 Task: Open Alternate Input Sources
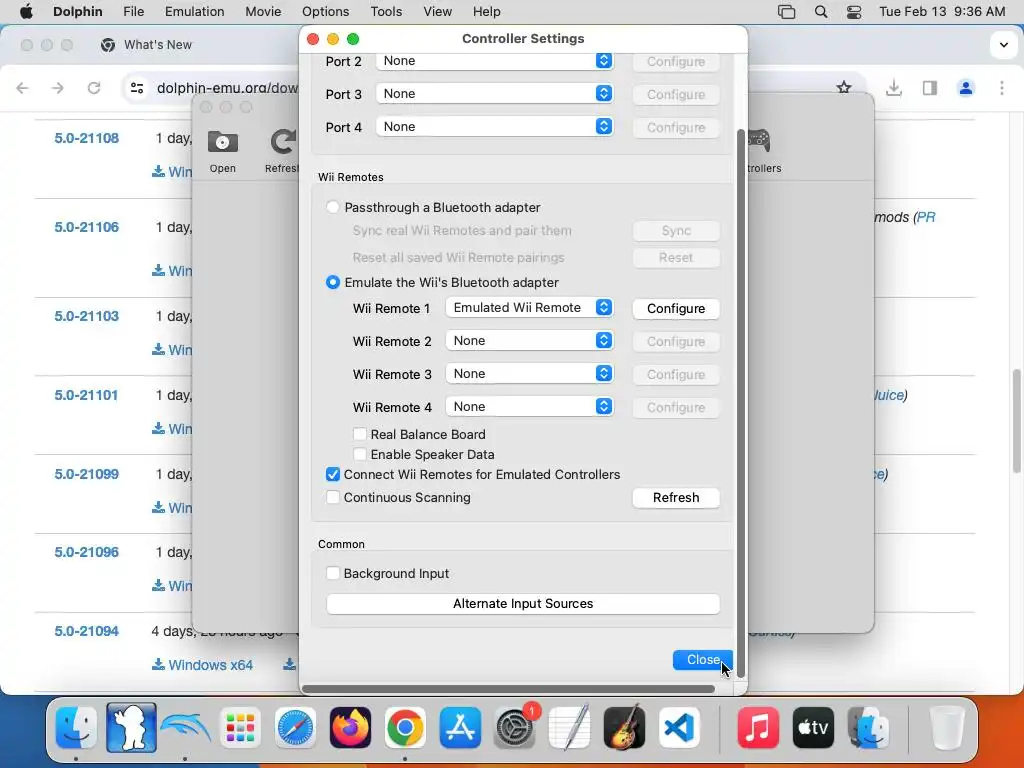[523, 603]
